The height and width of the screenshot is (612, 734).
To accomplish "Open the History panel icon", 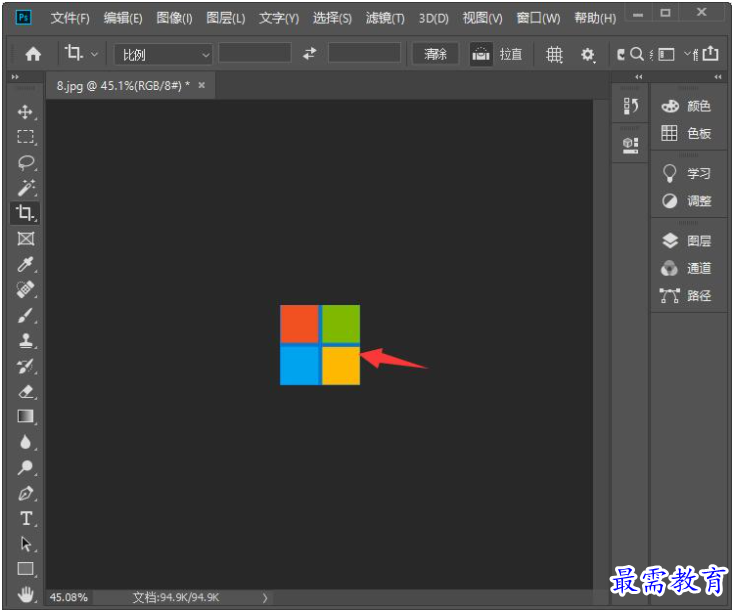I will (x=630, y=106).
